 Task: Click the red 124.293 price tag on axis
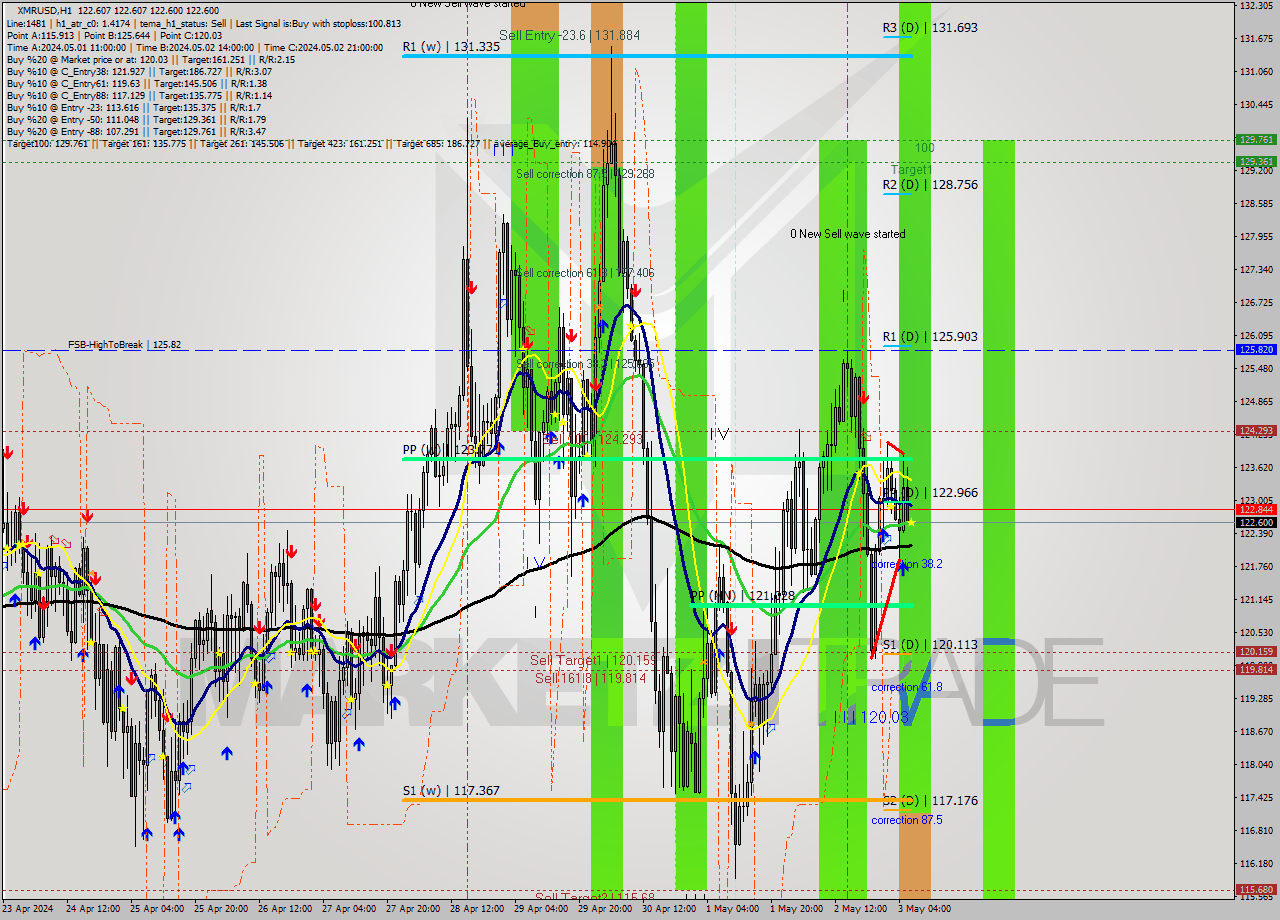1256,431
